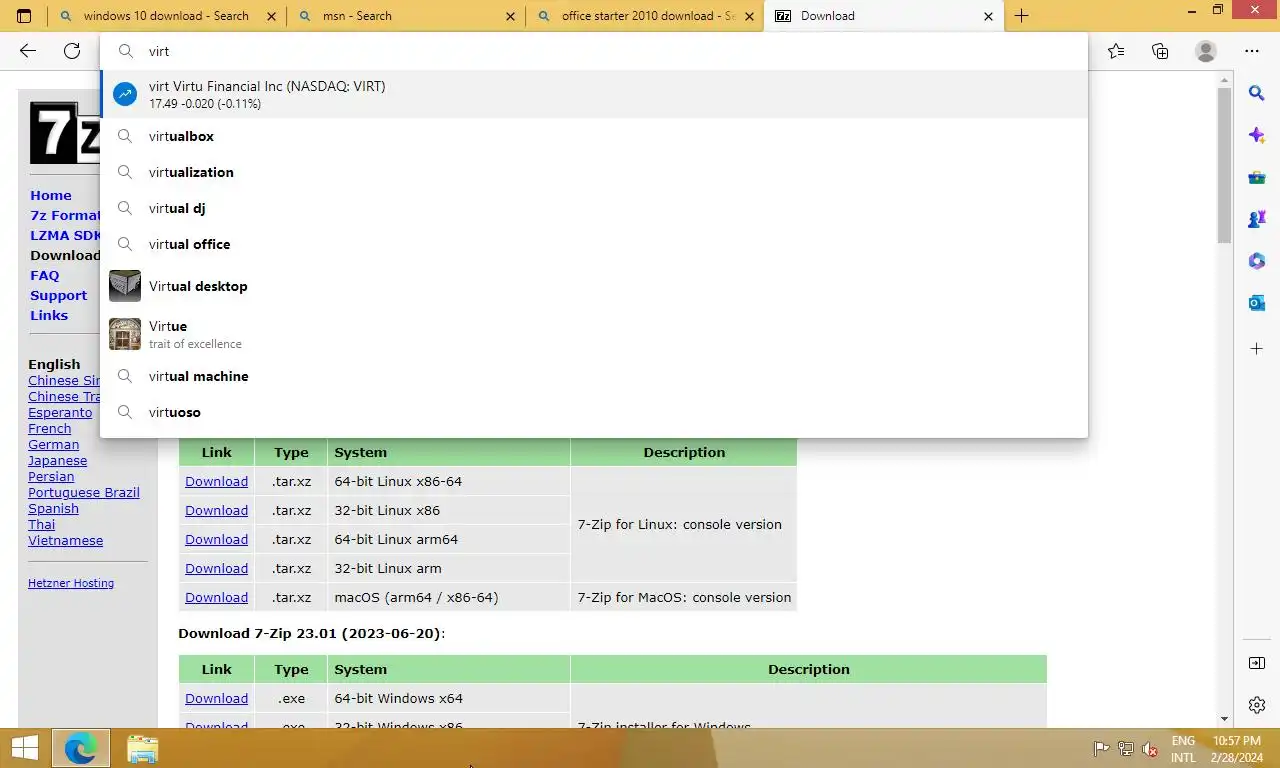Download 32-bit Linux x86 tar.xz
Viewport: 1280px width, 768px height.
216,511
